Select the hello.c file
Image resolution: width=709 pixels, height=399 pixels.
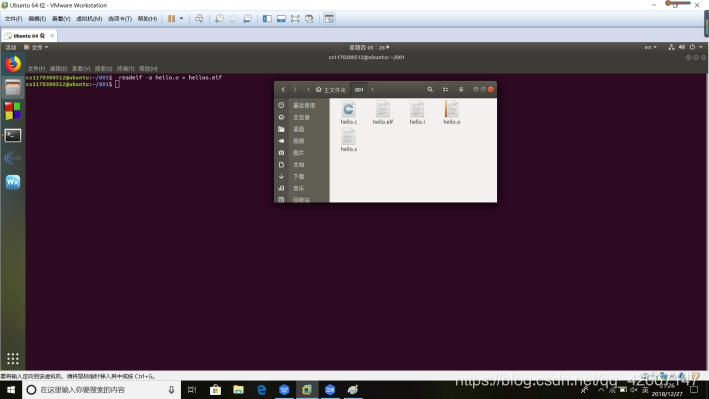(349, 113)
